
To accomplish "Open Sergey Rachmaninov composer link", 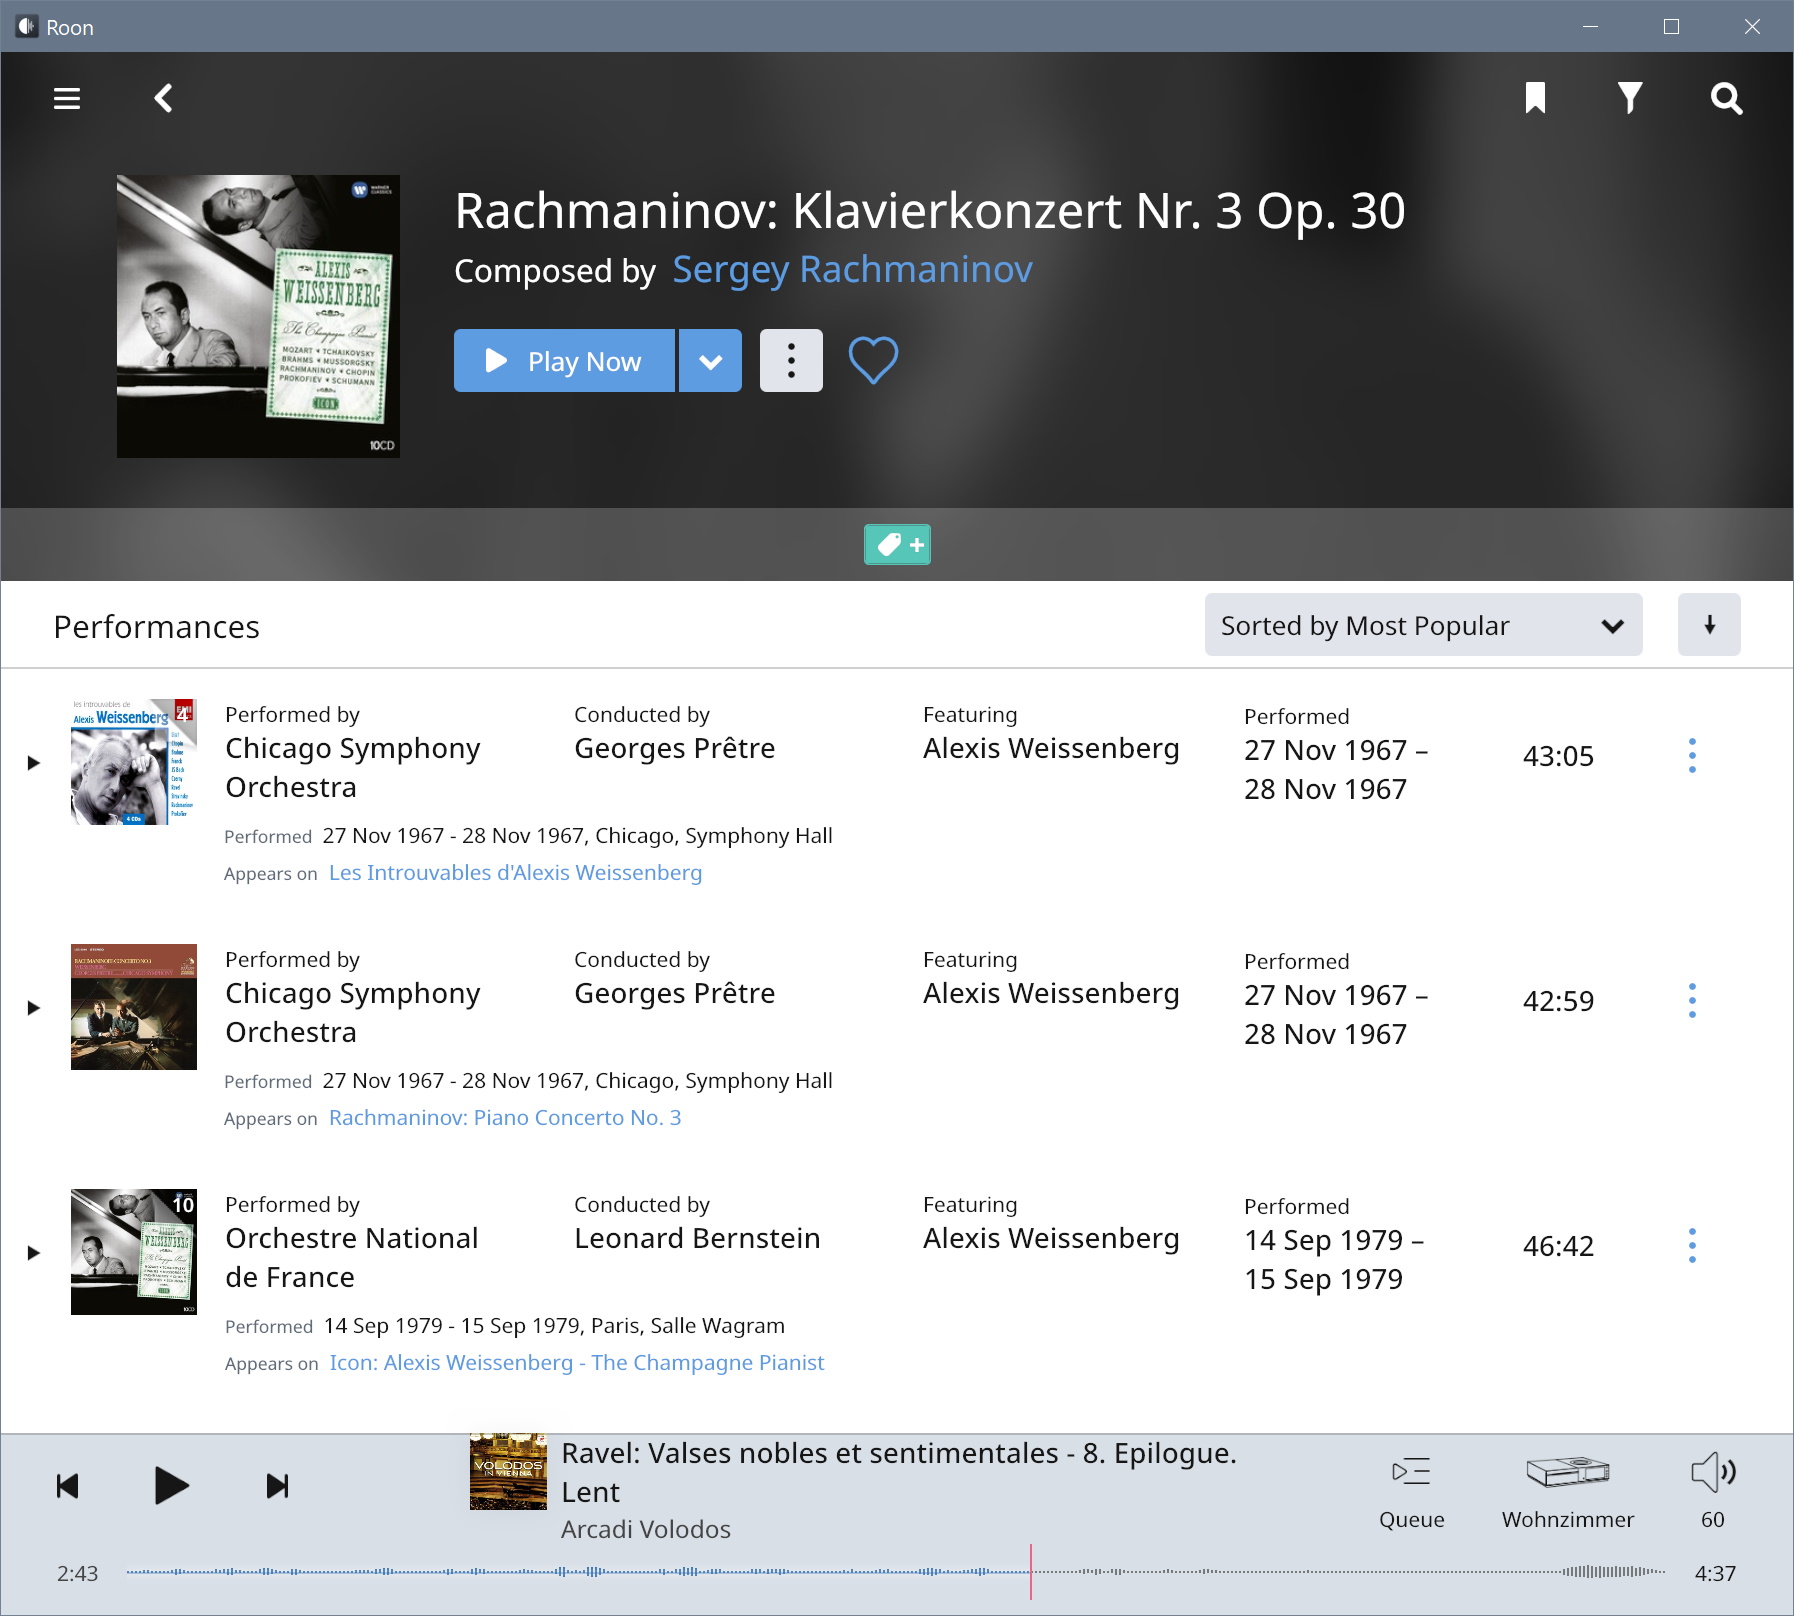I will point(852,270).
